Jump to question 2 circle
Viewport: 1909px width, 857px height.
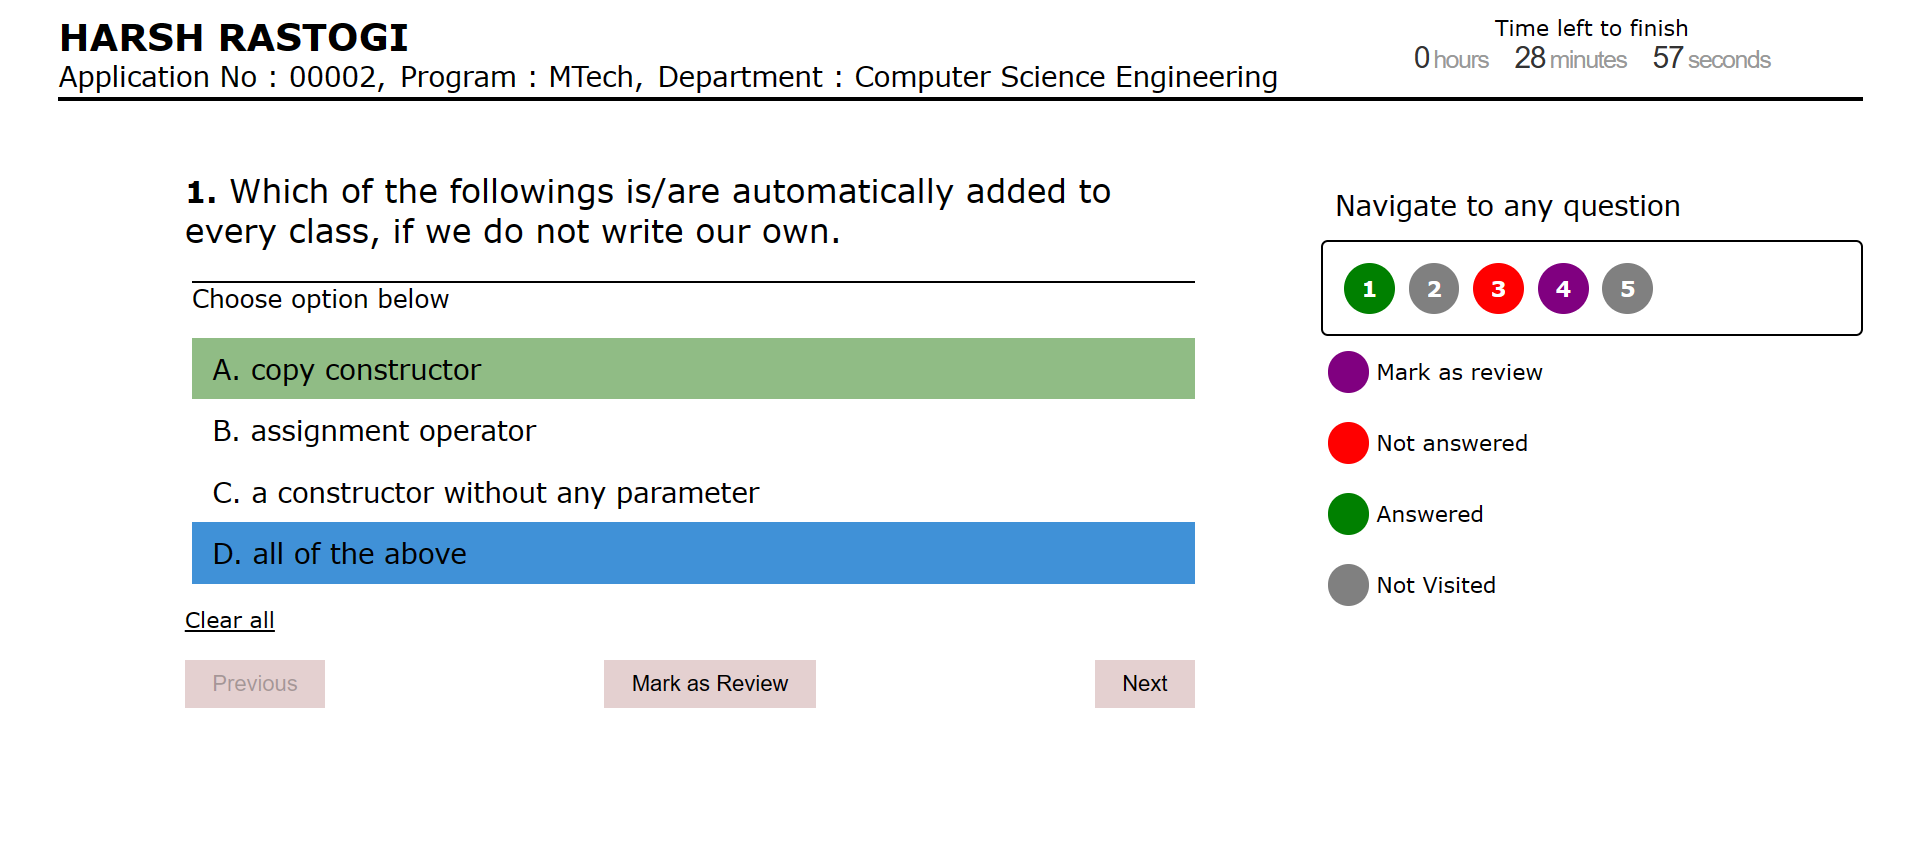(1434, 289)
